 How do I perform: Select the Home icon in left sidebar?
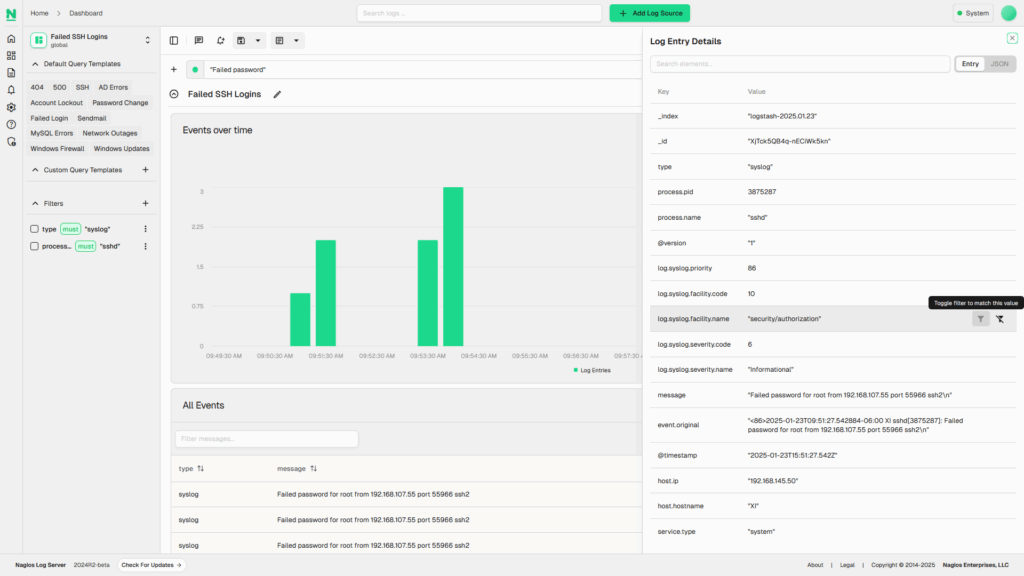coord(11,41)
